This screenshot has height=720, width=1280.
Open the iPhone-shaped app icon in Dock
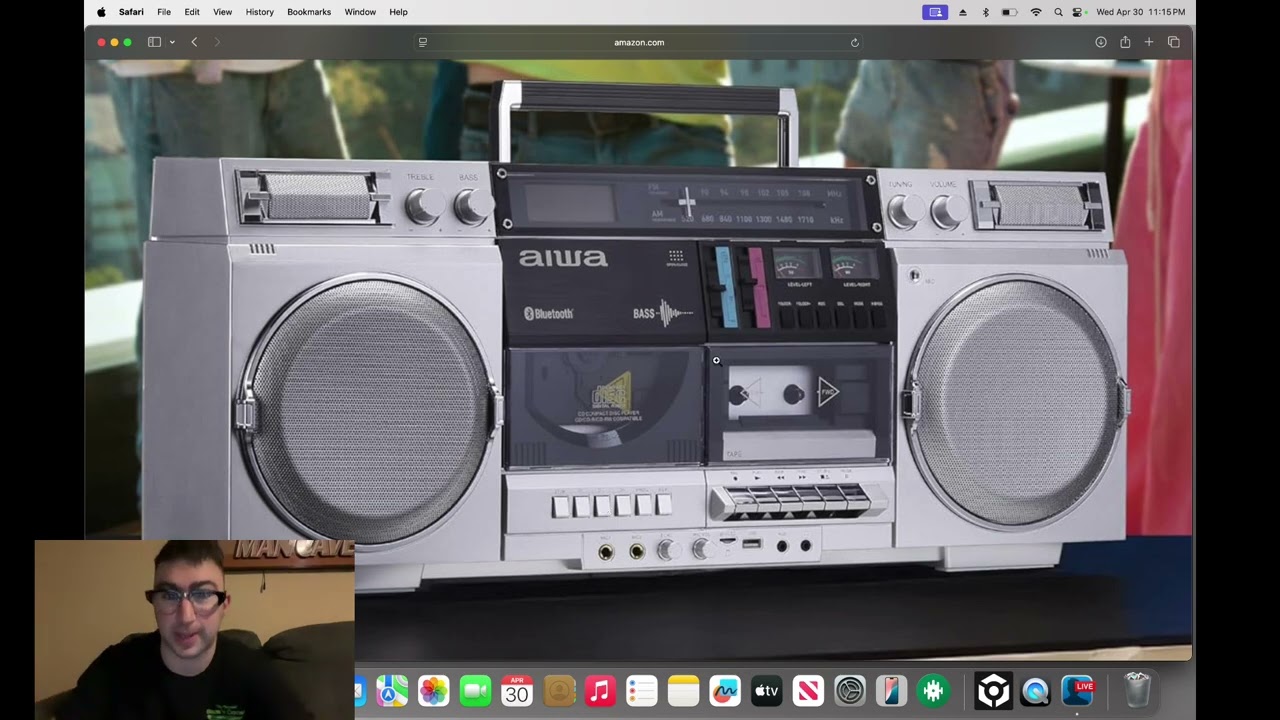pos(891,690)
